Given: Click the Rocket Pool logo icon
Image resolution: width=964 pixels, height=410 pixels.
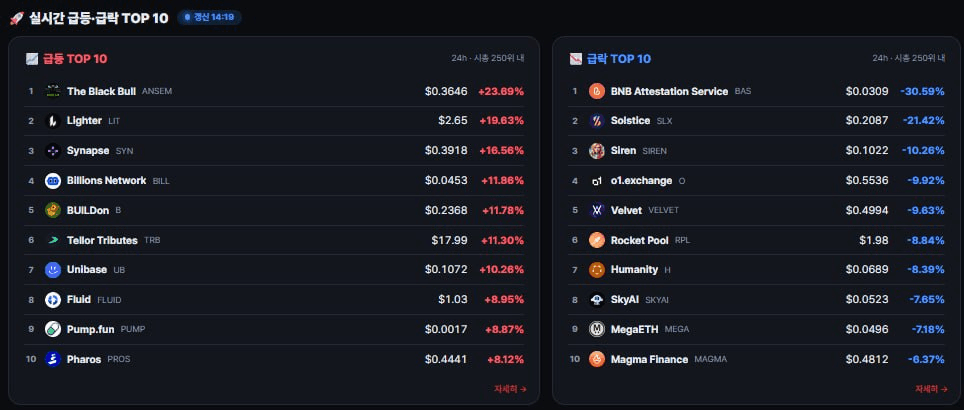Looking at the screenshot, I should tap(597, 240).
